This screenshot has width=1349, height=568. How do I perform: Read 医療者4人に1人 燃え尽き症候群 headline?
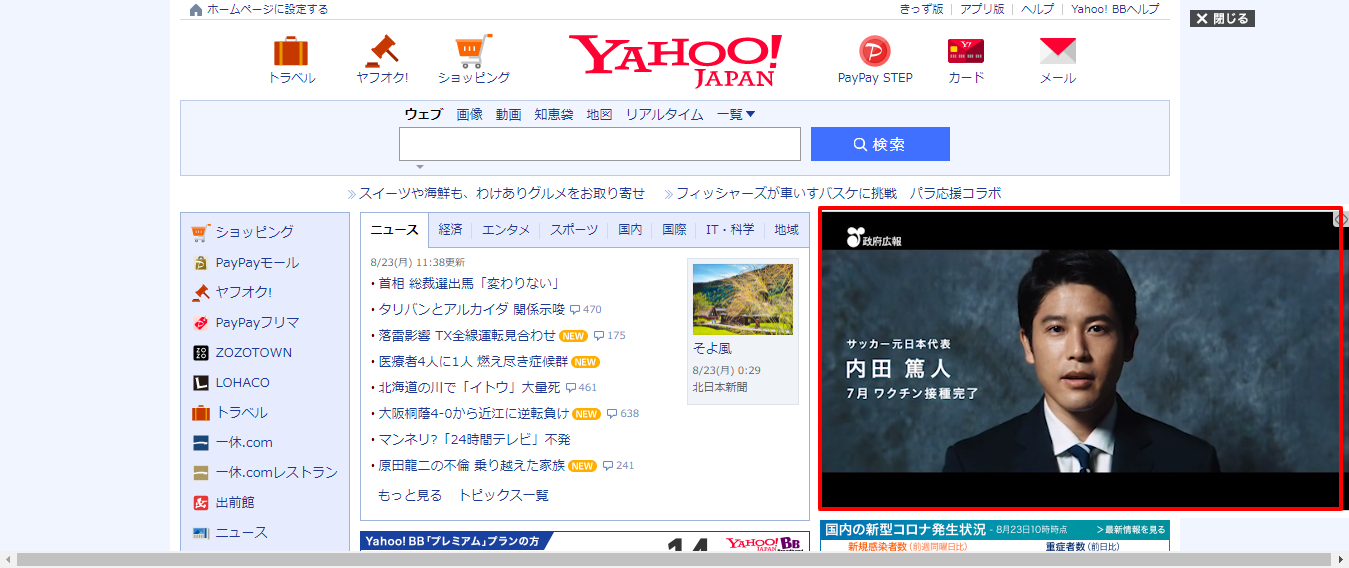[473, 362]
